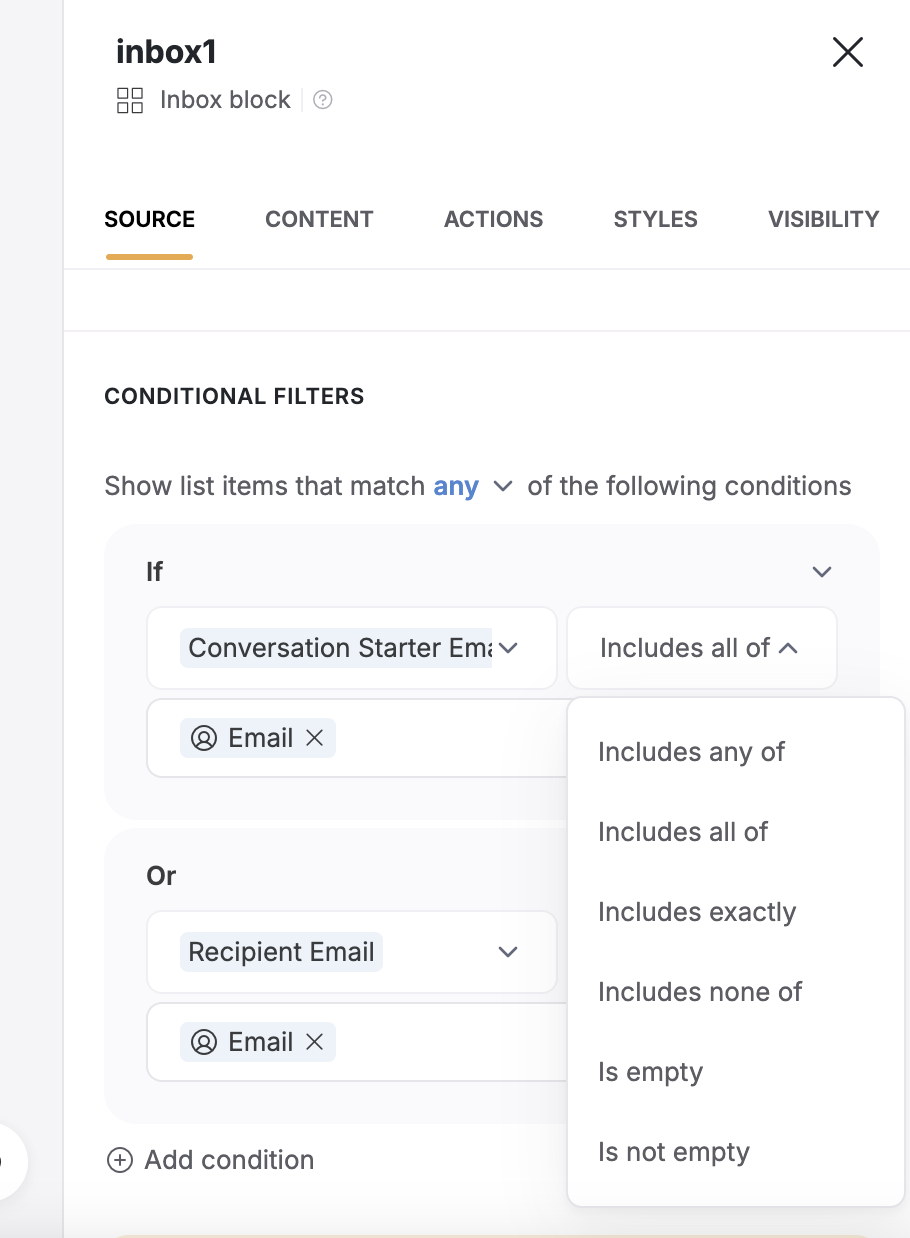Open the CONTENT tab
Viewport: 910px width, 1238px height.
319,219
